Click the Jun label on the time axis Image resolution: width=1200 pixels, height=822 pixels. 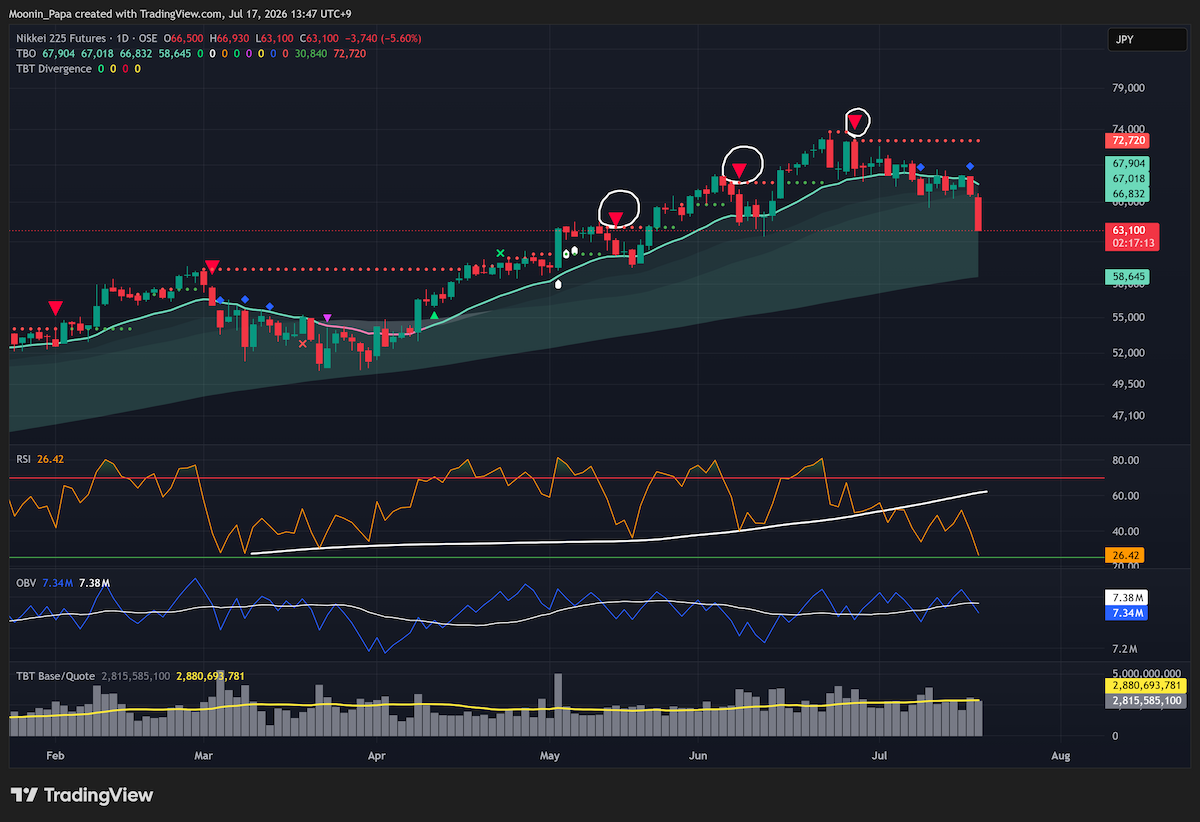698,757
